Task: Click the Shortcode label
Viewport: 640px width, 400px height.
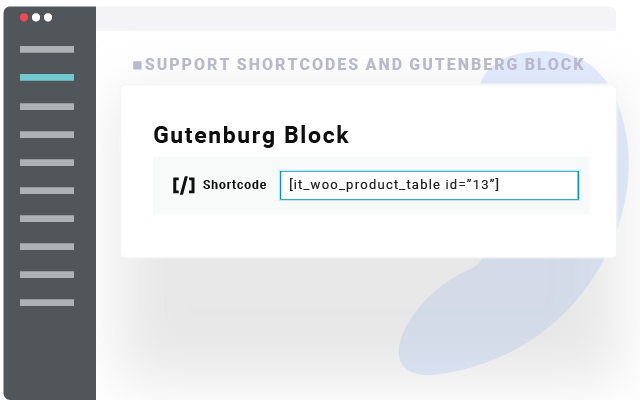Action: pyautogui.click(x=234, y=185)
